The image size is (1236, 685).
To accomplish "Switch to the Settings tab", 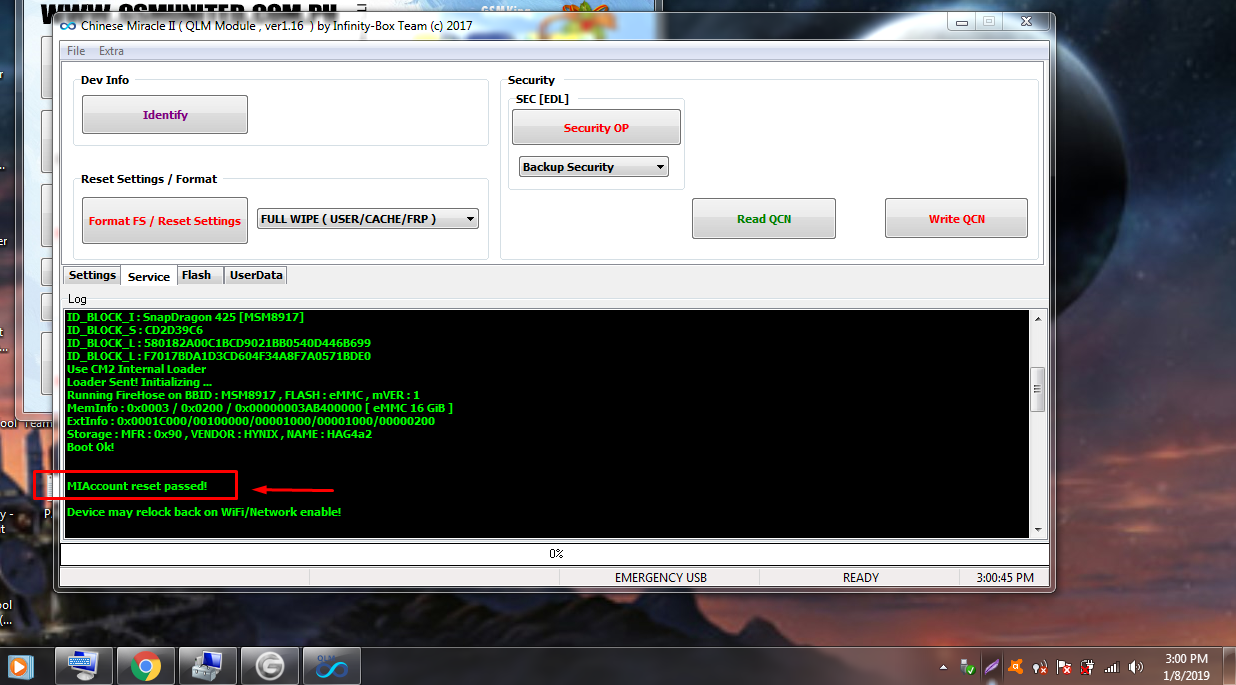I will coord(92,275).
